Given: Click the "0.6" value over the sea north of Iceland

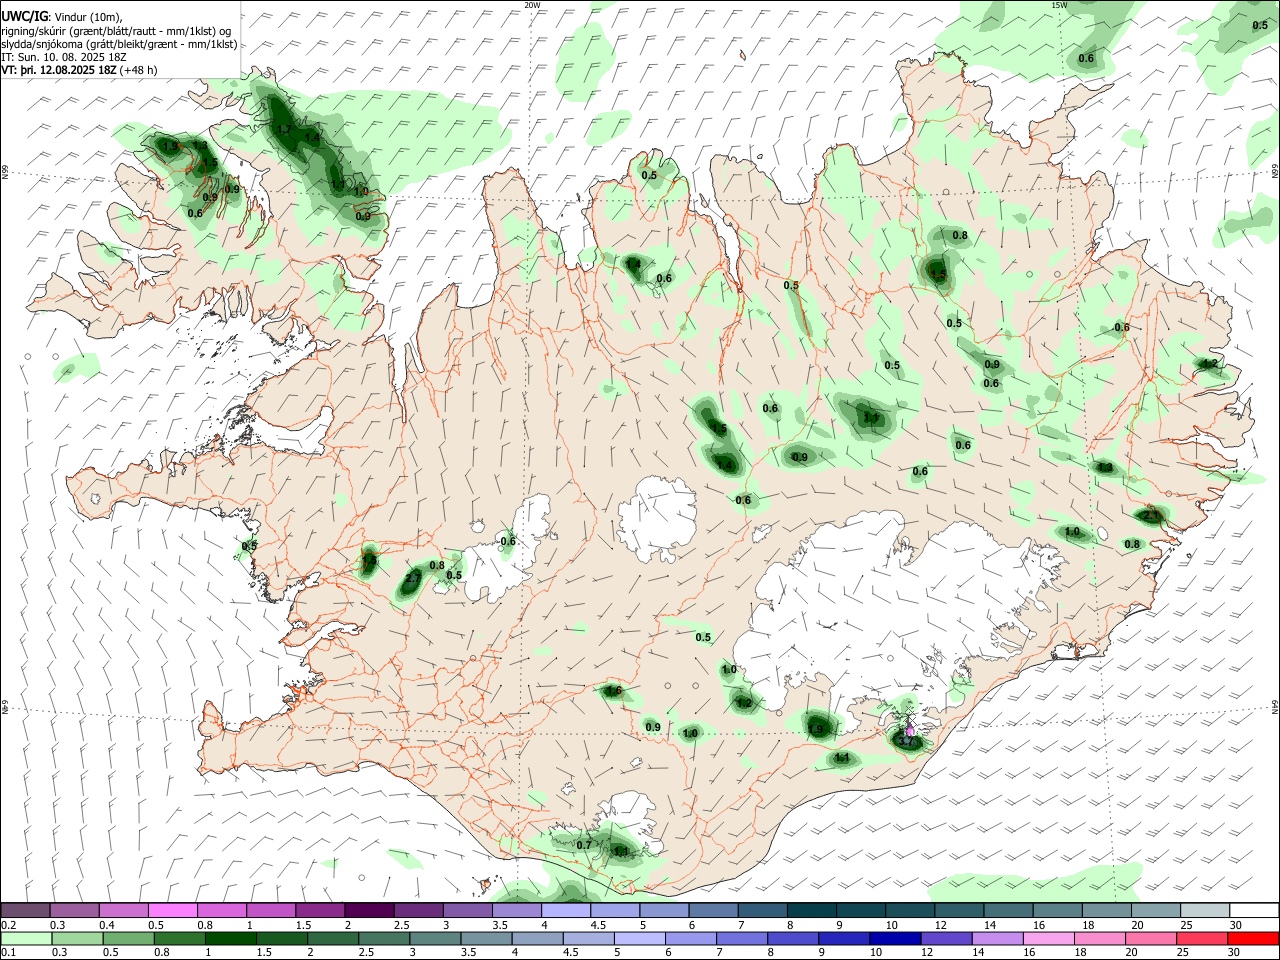Looking at the screenshot, I should point(1086,59).
